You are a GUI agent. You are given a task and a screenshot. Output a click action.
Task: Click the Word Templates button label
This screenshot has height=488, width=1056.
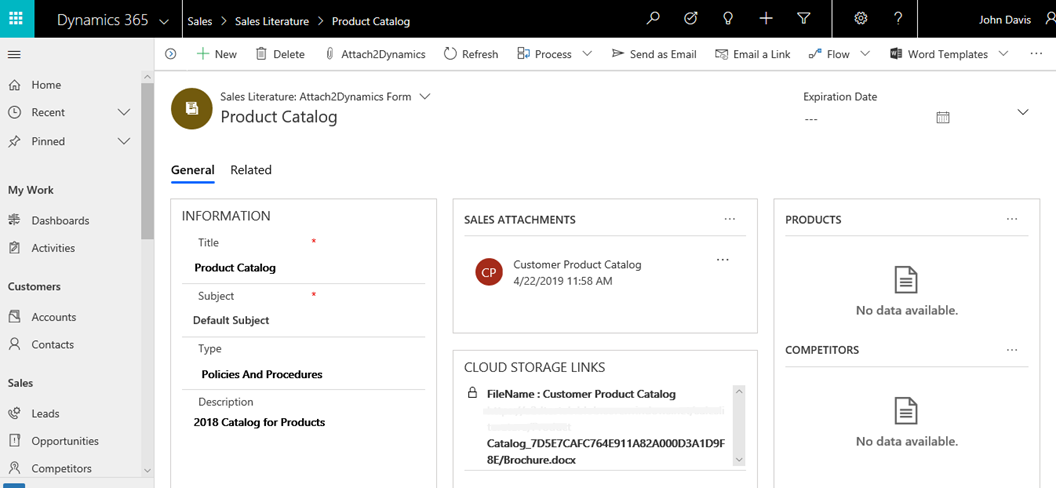click(948, 54)
